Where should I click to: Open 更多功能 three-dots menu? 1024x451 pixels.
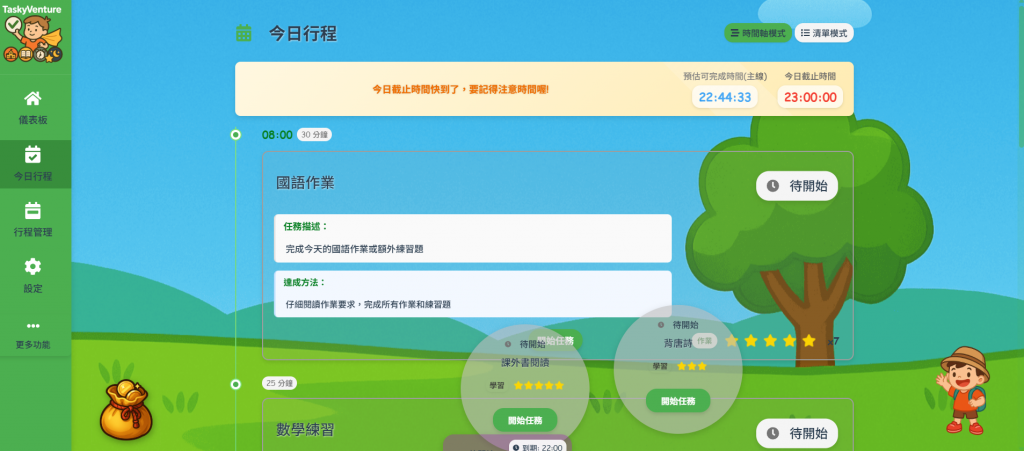pos(33,326)
